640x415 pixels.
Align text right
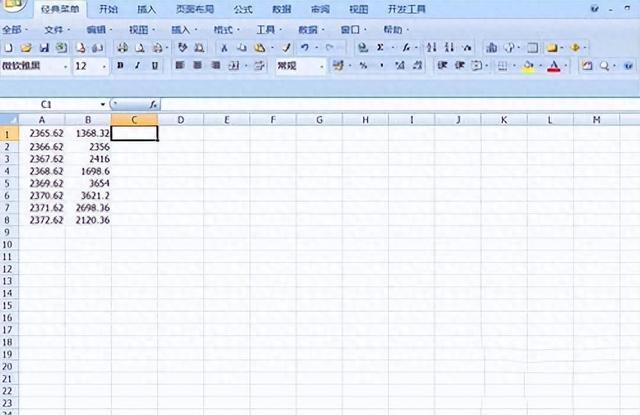[216, 66]
